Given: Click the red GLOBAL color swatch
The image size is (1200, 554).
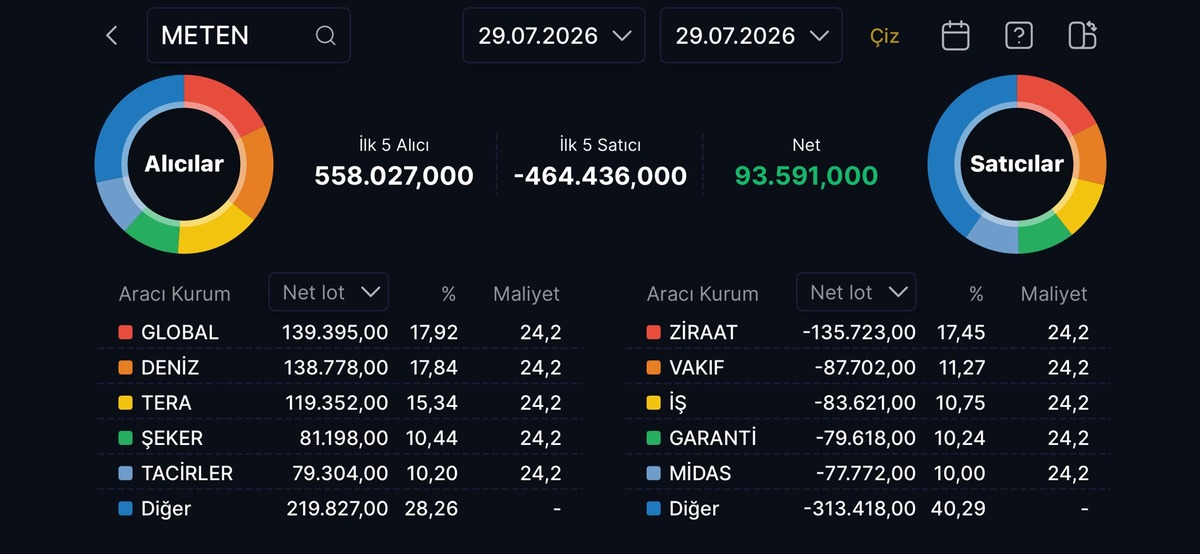Looking at the screenshot, I should pos(125,332).
